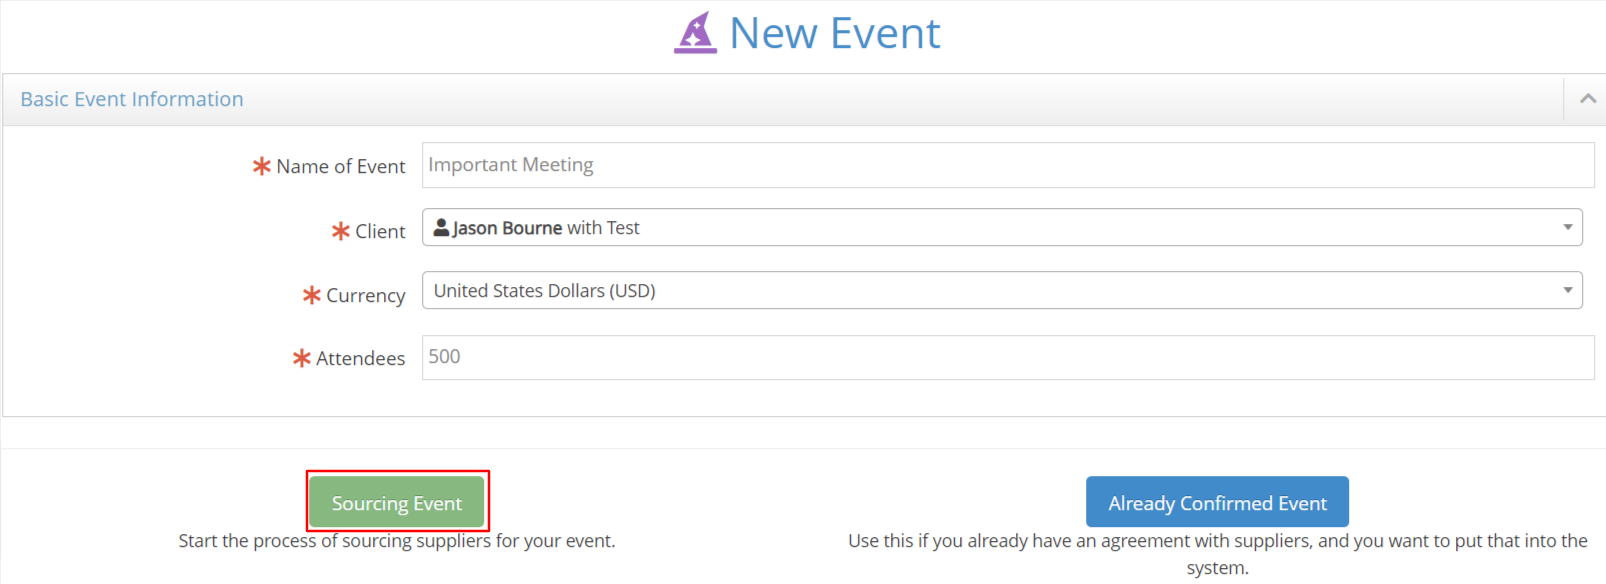
Task: Click the person icon inside the Client field
Action: click(x=441, y=227)
